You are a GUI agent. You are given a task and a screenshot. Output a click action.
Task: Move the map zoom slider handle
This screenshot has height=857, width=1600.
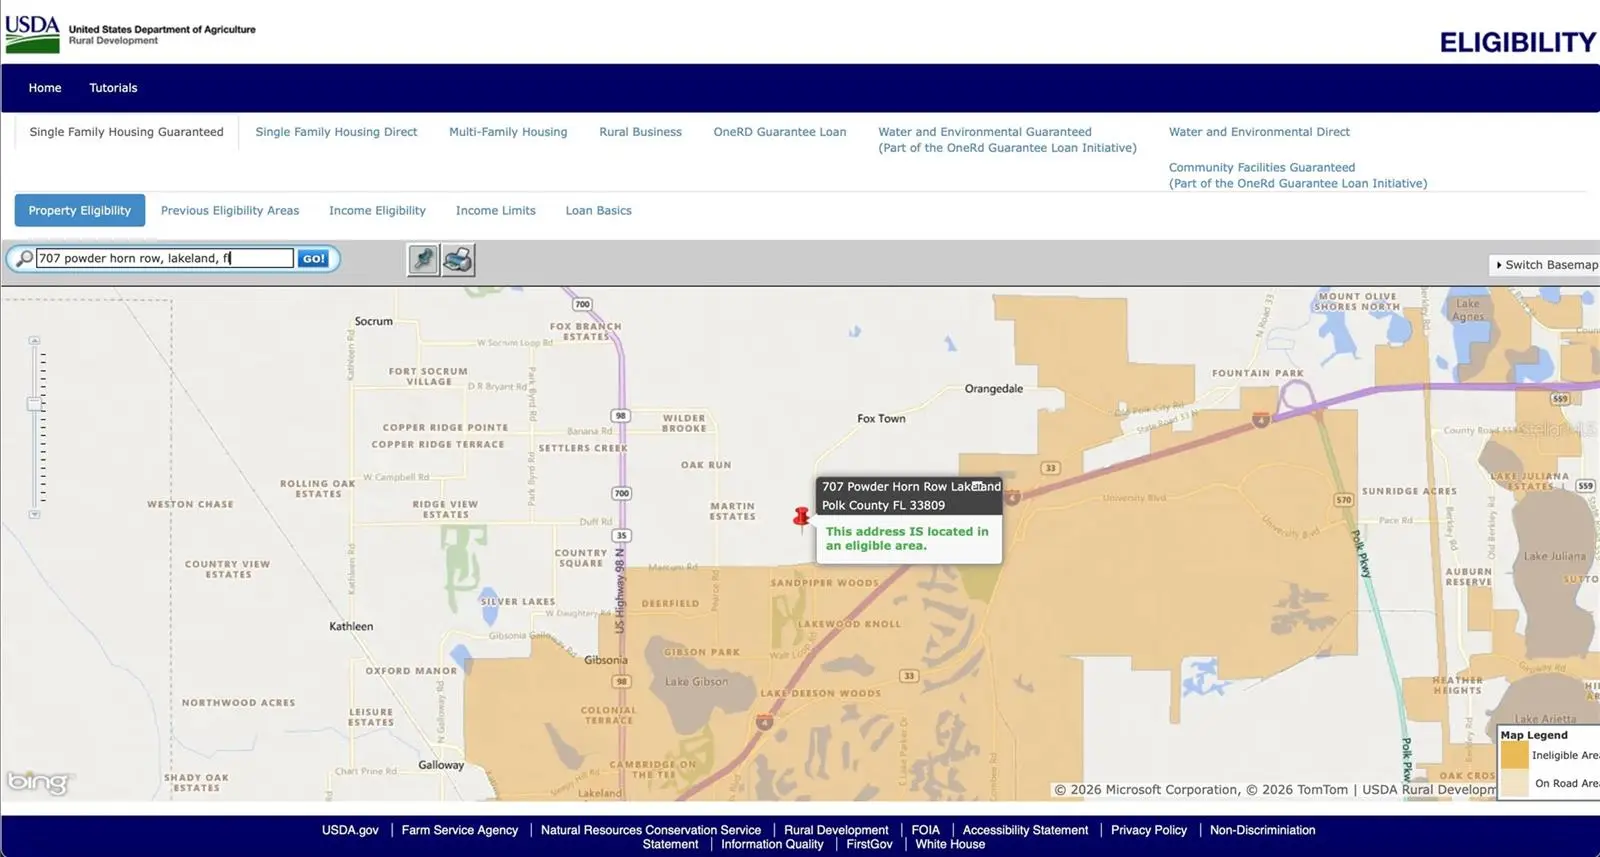click(34, 404)
